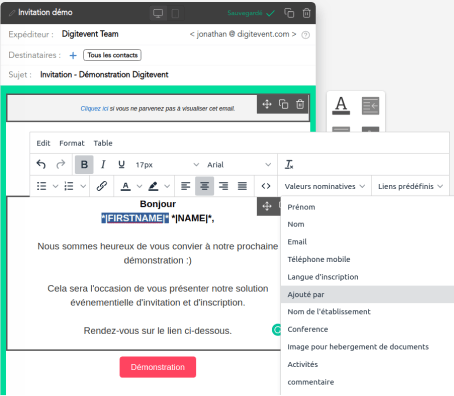Open the Format menu
This screenshot has width=454, height=396.
72,143
